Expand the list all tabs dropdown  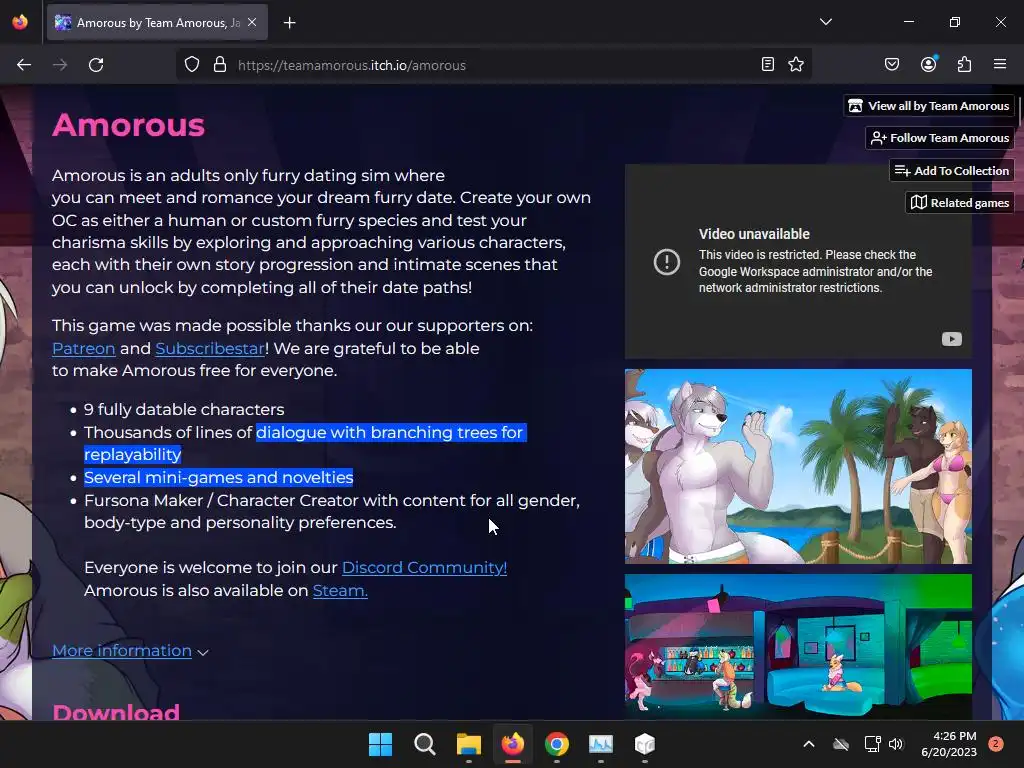click(826, 22)
